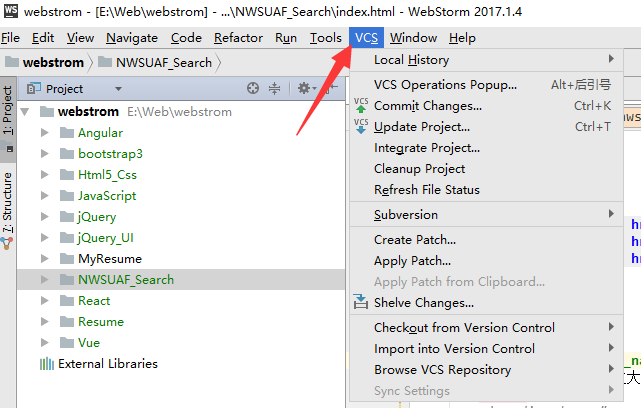This screenshot has height=408, width=641.
Task: Open Import into Version Control submenu
Action: click(486, 348)
